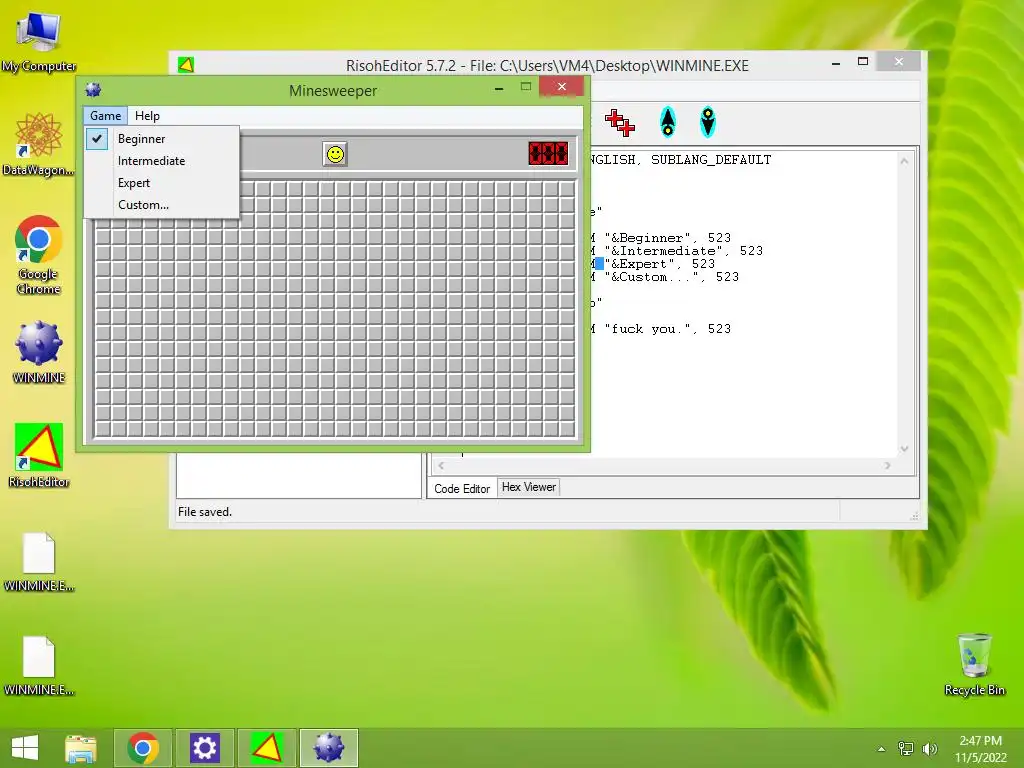Open File Explorer from the taskbar
The width and height of the screenshot is (1024, 768).
81,748
